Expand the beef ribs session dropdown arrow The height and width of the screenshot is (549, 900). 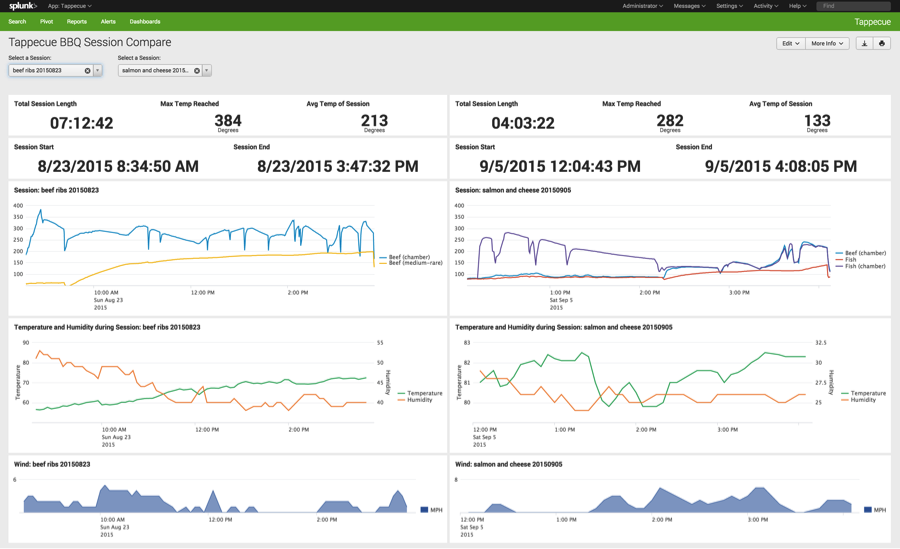click(x=98, y=71)
